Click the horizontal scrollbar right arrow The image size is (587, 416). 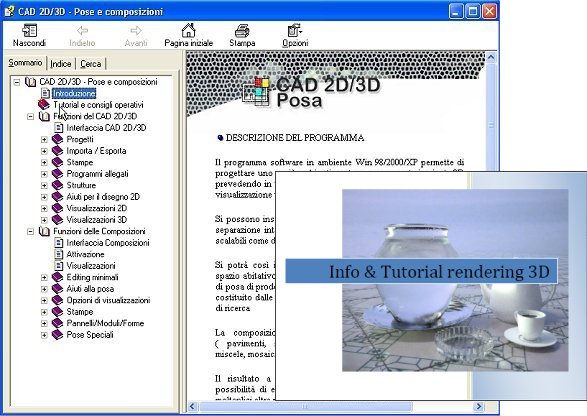[x=478, y=406]
